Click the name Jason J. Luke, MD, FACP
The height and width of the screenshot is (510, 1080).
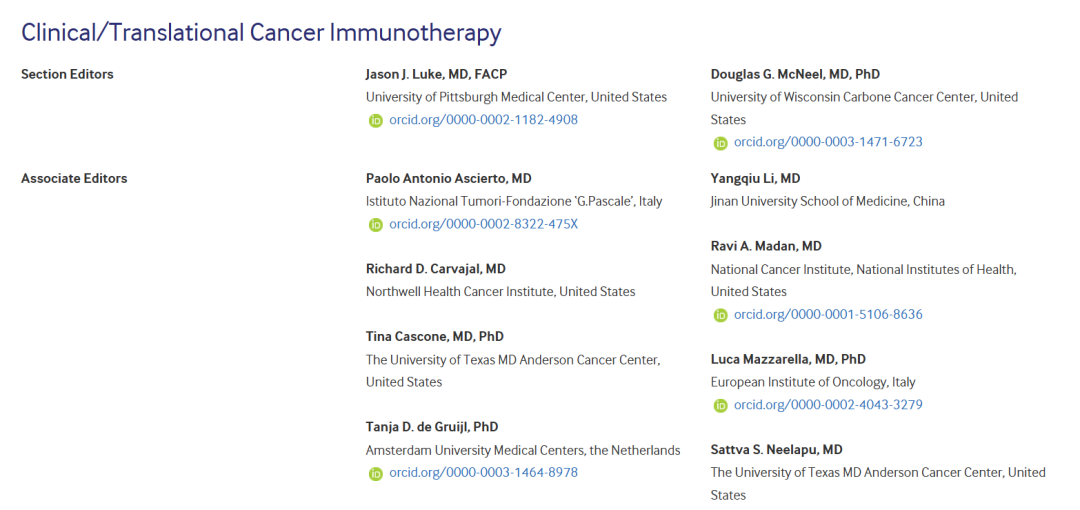click(x=437, y=74)
